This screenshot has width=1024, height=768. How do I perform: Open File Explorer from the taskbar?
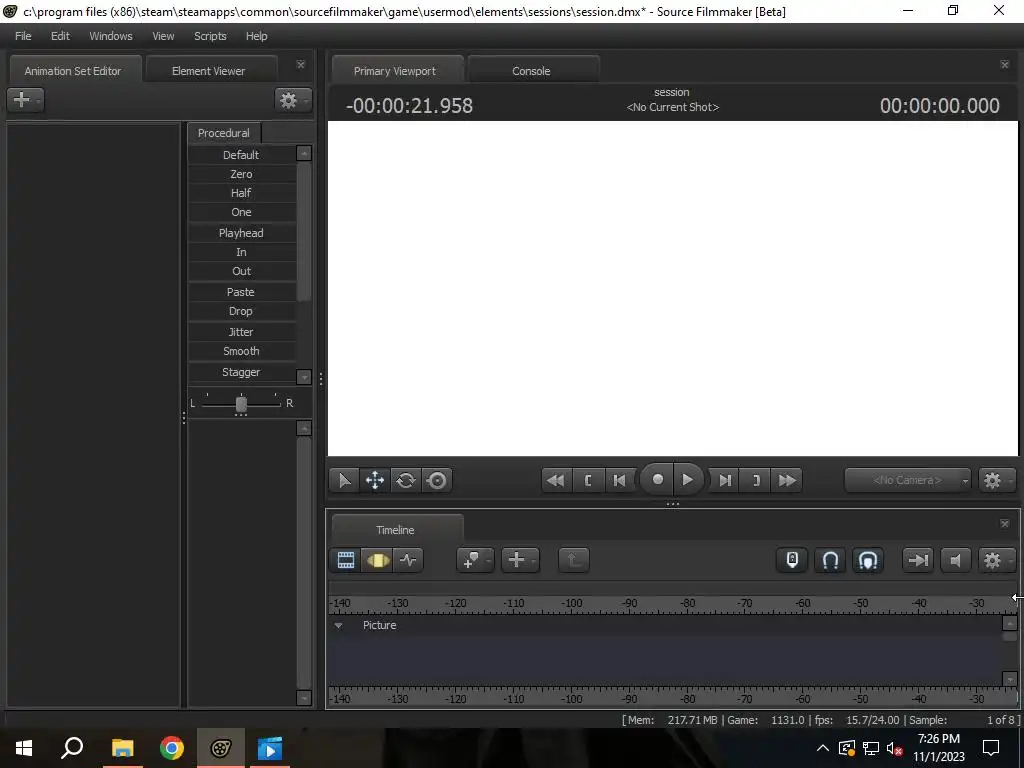tap(122, 748)
